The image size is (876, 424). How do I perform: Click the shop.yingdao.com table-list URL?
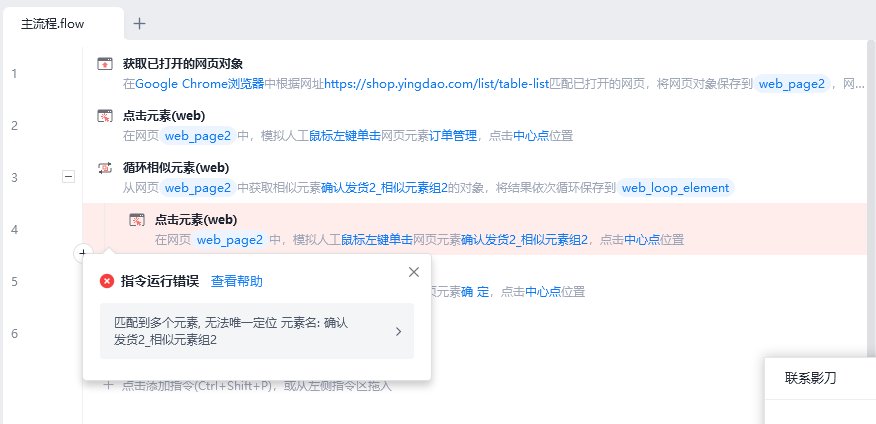(437, 84)
